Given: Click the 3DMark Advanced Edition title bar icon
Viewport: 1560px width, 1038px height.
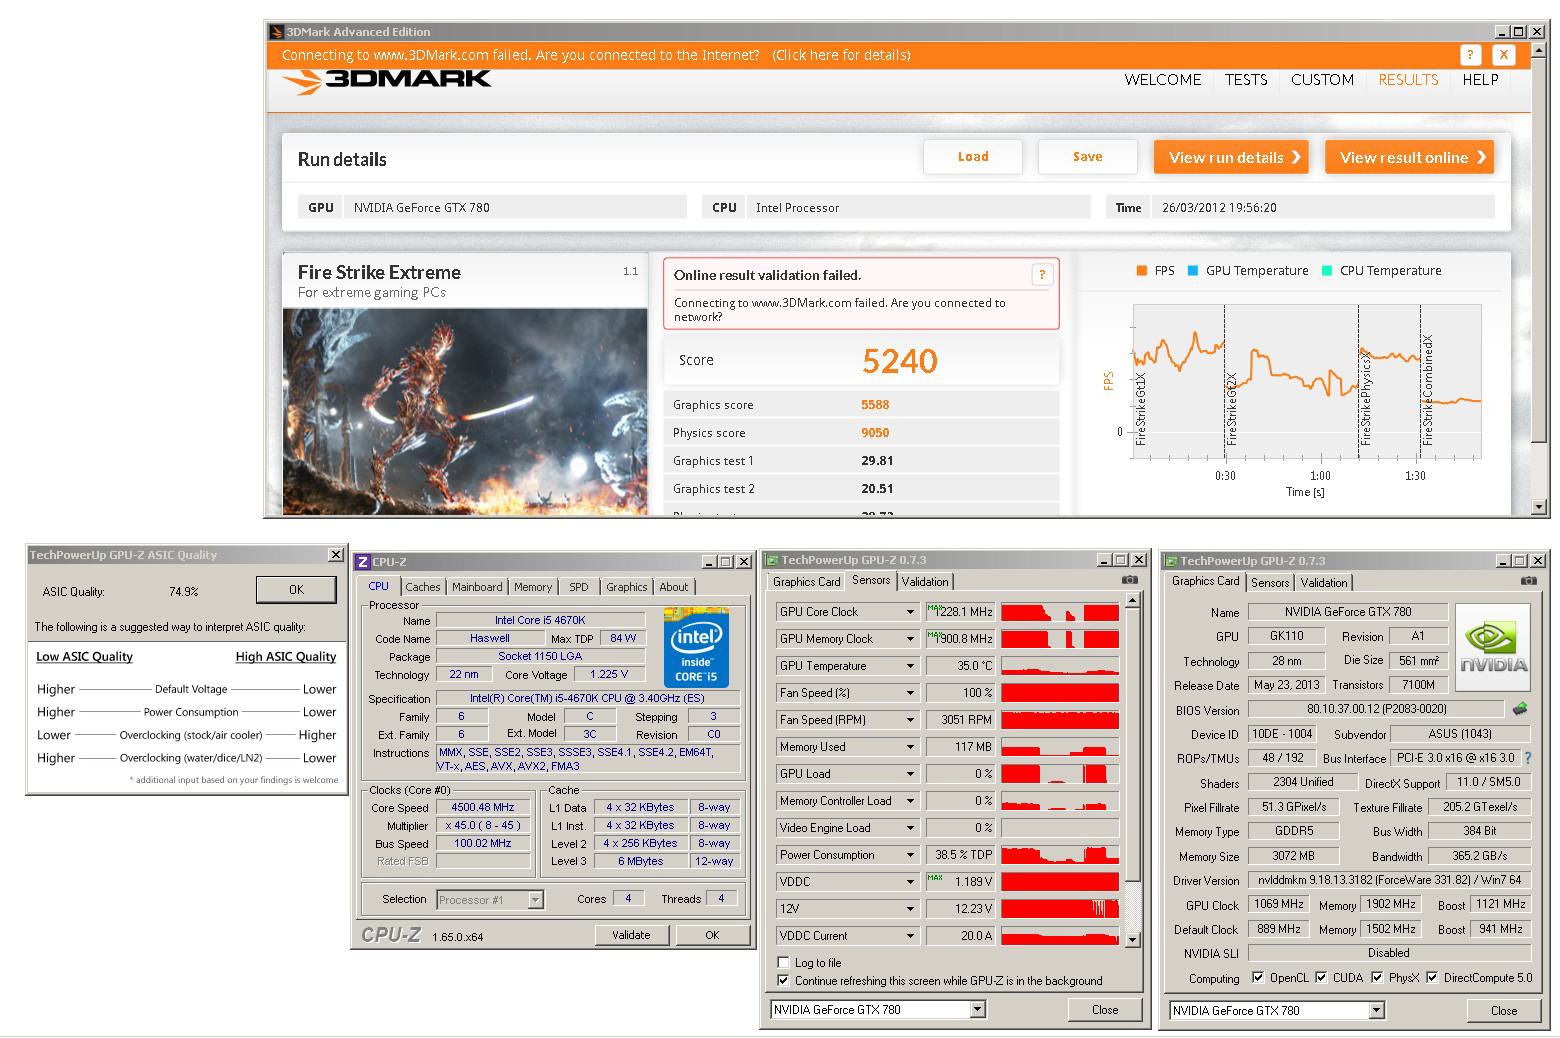Looking at the screenshot, I should pos(277,32).
